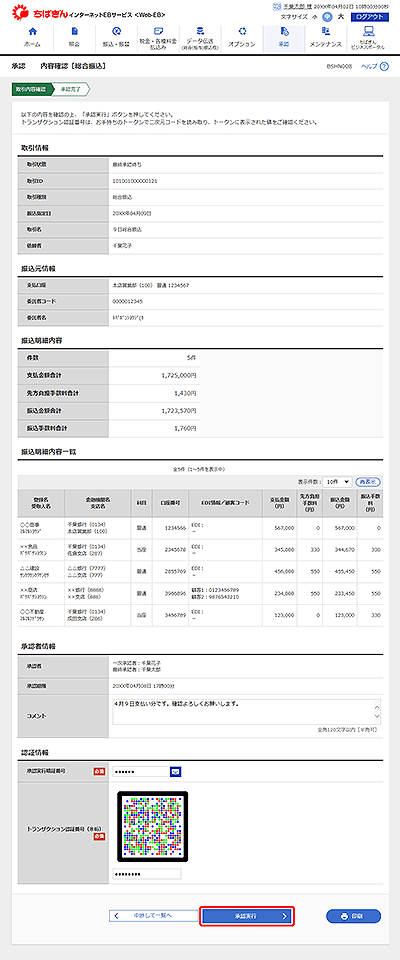The width and height of the screenshot is (400, 960).
Task: Go to the ホーム home icon
Action: pyautogui.click(x=32, y=31)
